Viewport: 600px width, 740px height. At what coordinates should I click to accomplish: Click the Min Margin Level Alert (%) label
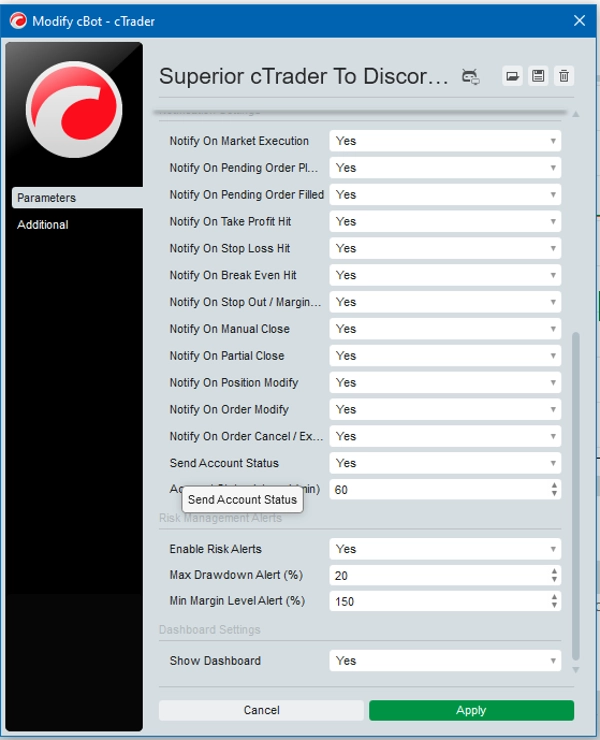click(x=237, y=601)
